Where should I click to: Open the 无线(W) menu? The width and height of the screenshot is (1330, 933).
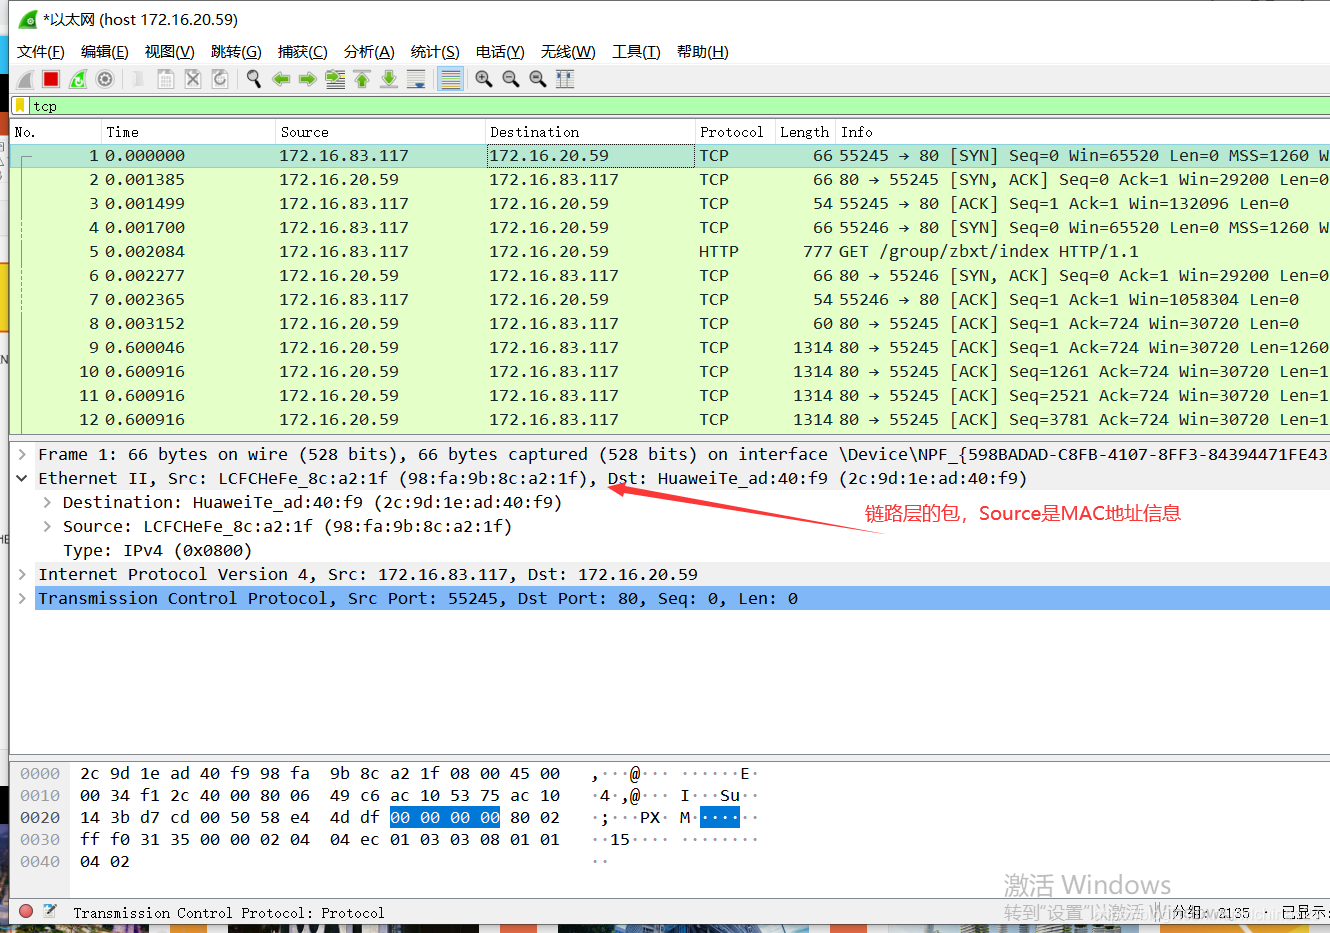click(568, 52)
